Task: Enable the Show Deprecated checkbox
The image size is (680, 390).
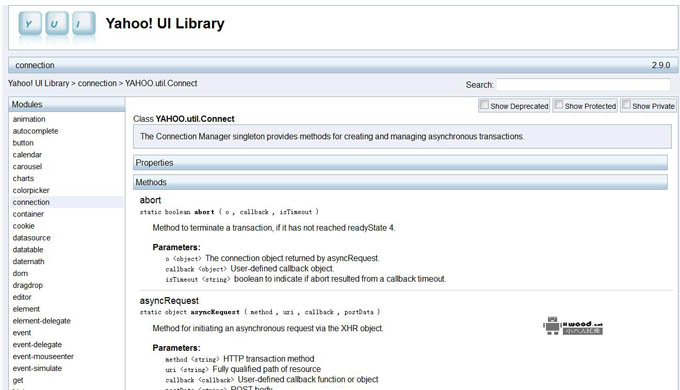Action: coord(484,105)
